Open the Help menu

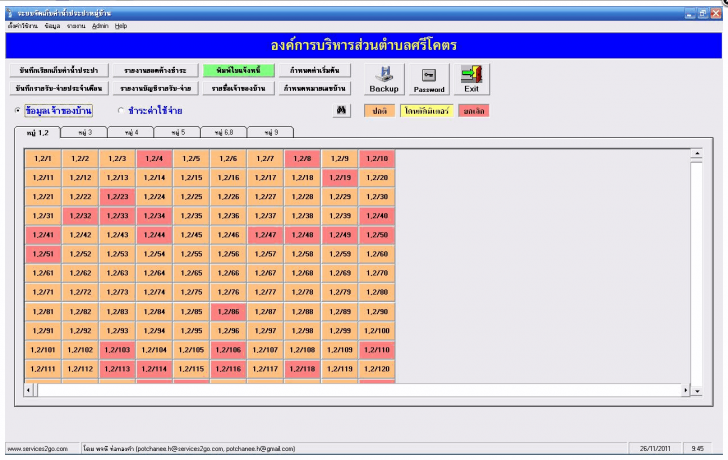point(121,26)
